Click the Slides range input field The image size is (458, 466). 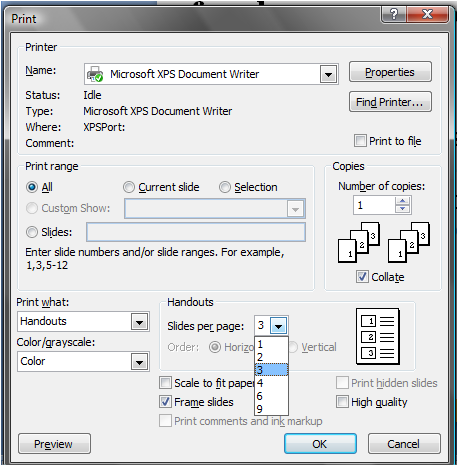[196, 232]
